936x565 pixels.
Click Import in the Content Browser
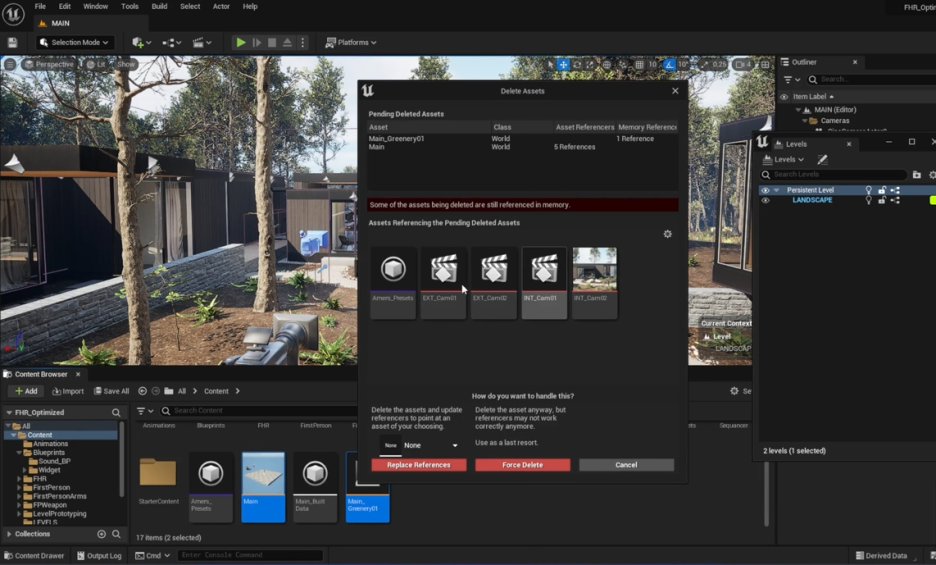point(68,391)
